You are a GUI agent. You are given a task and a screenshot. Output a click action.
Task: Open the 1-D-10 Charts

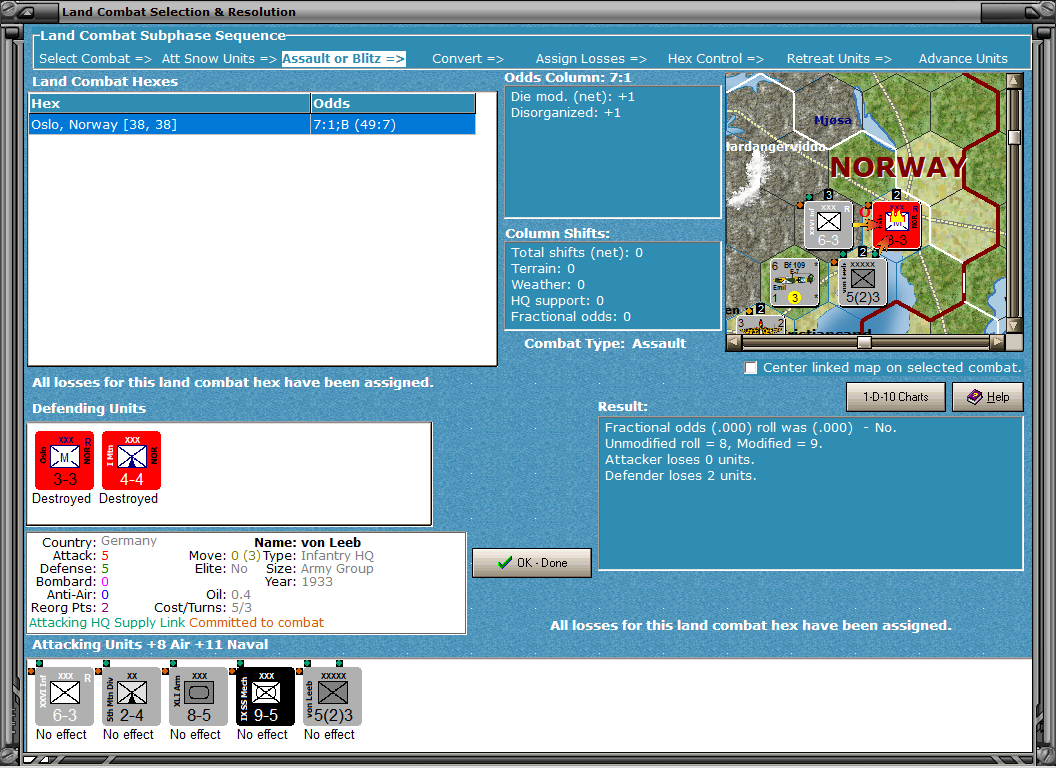point(896,397)
